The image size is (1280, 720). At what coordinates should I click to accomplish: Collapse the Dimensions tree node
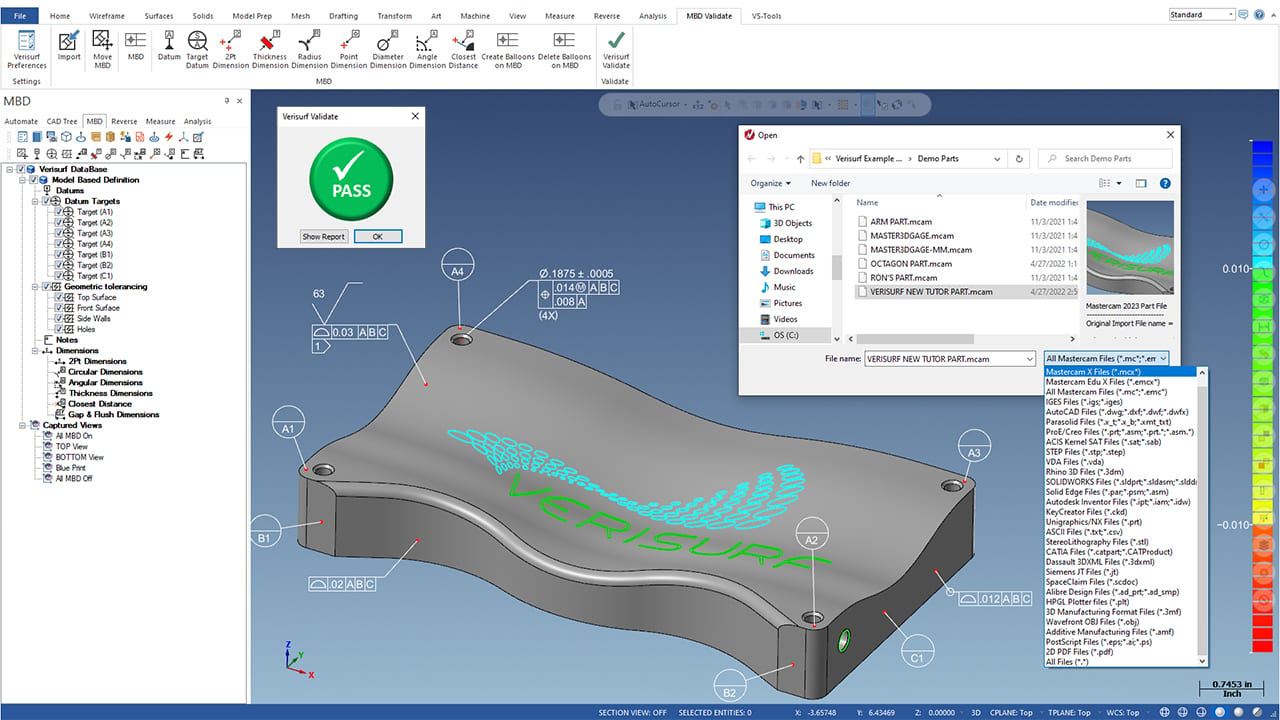click(35, 351)
